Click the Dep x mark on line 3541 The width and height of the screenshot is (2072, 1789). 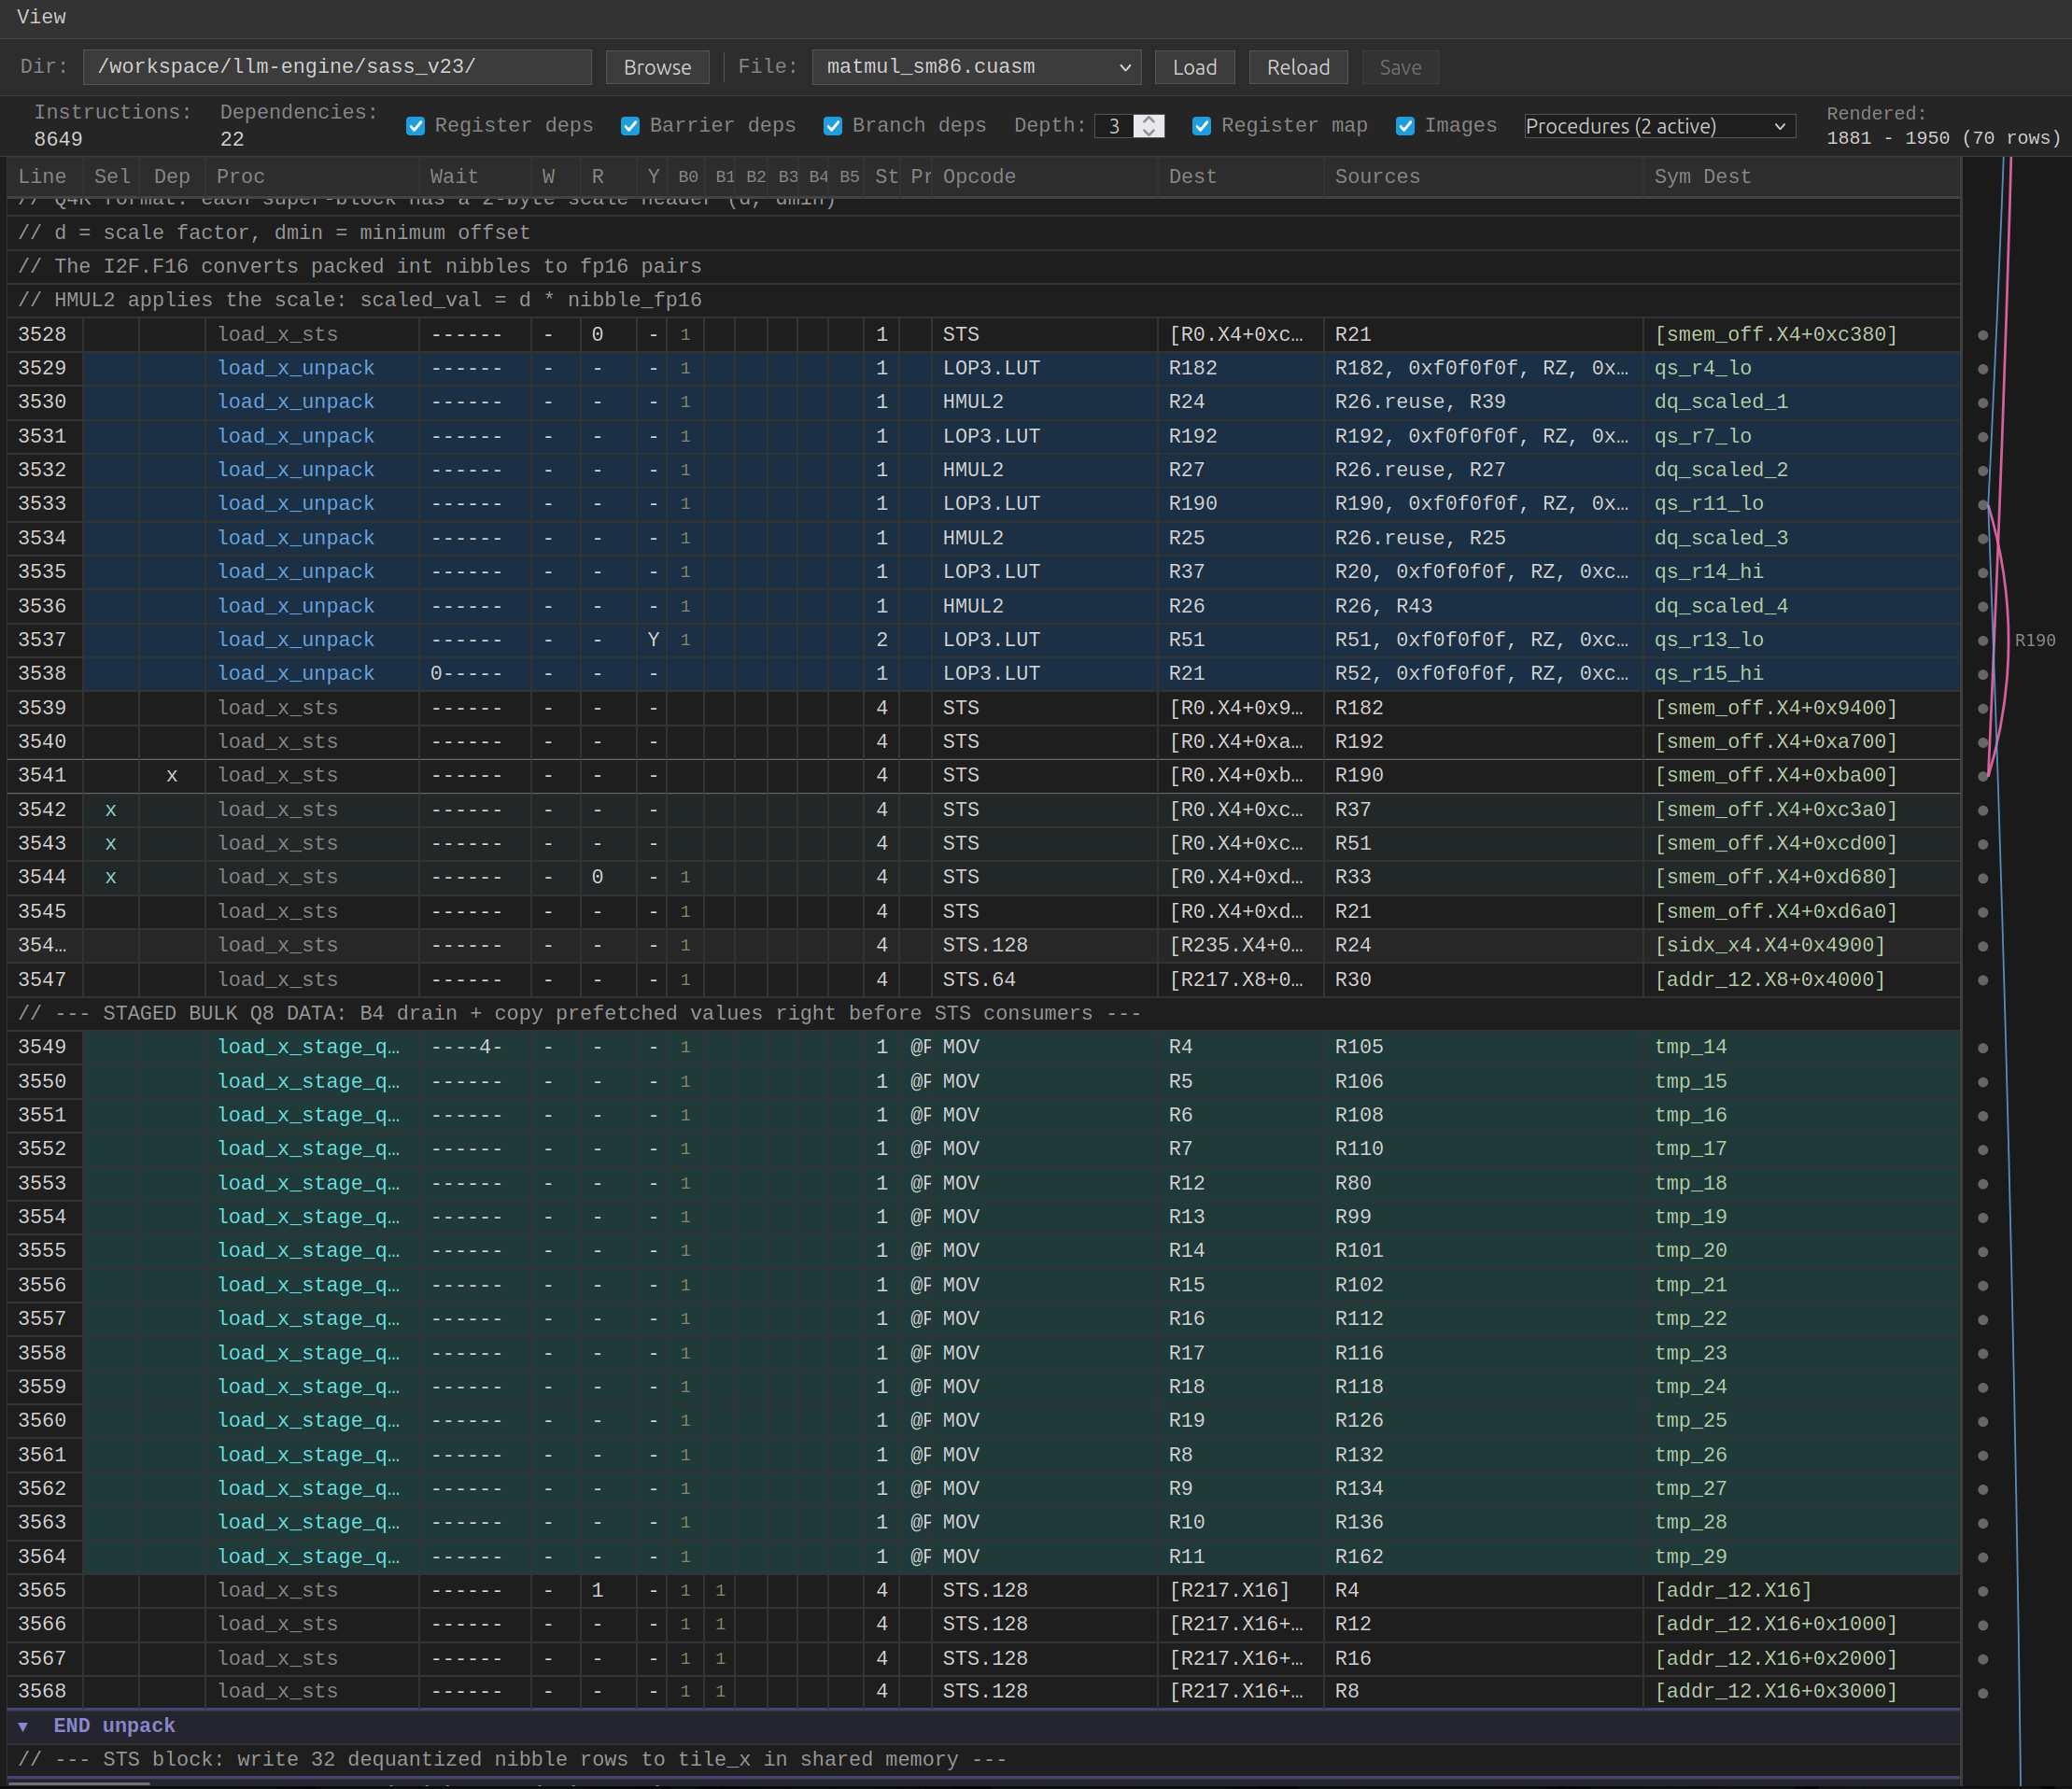172,776
